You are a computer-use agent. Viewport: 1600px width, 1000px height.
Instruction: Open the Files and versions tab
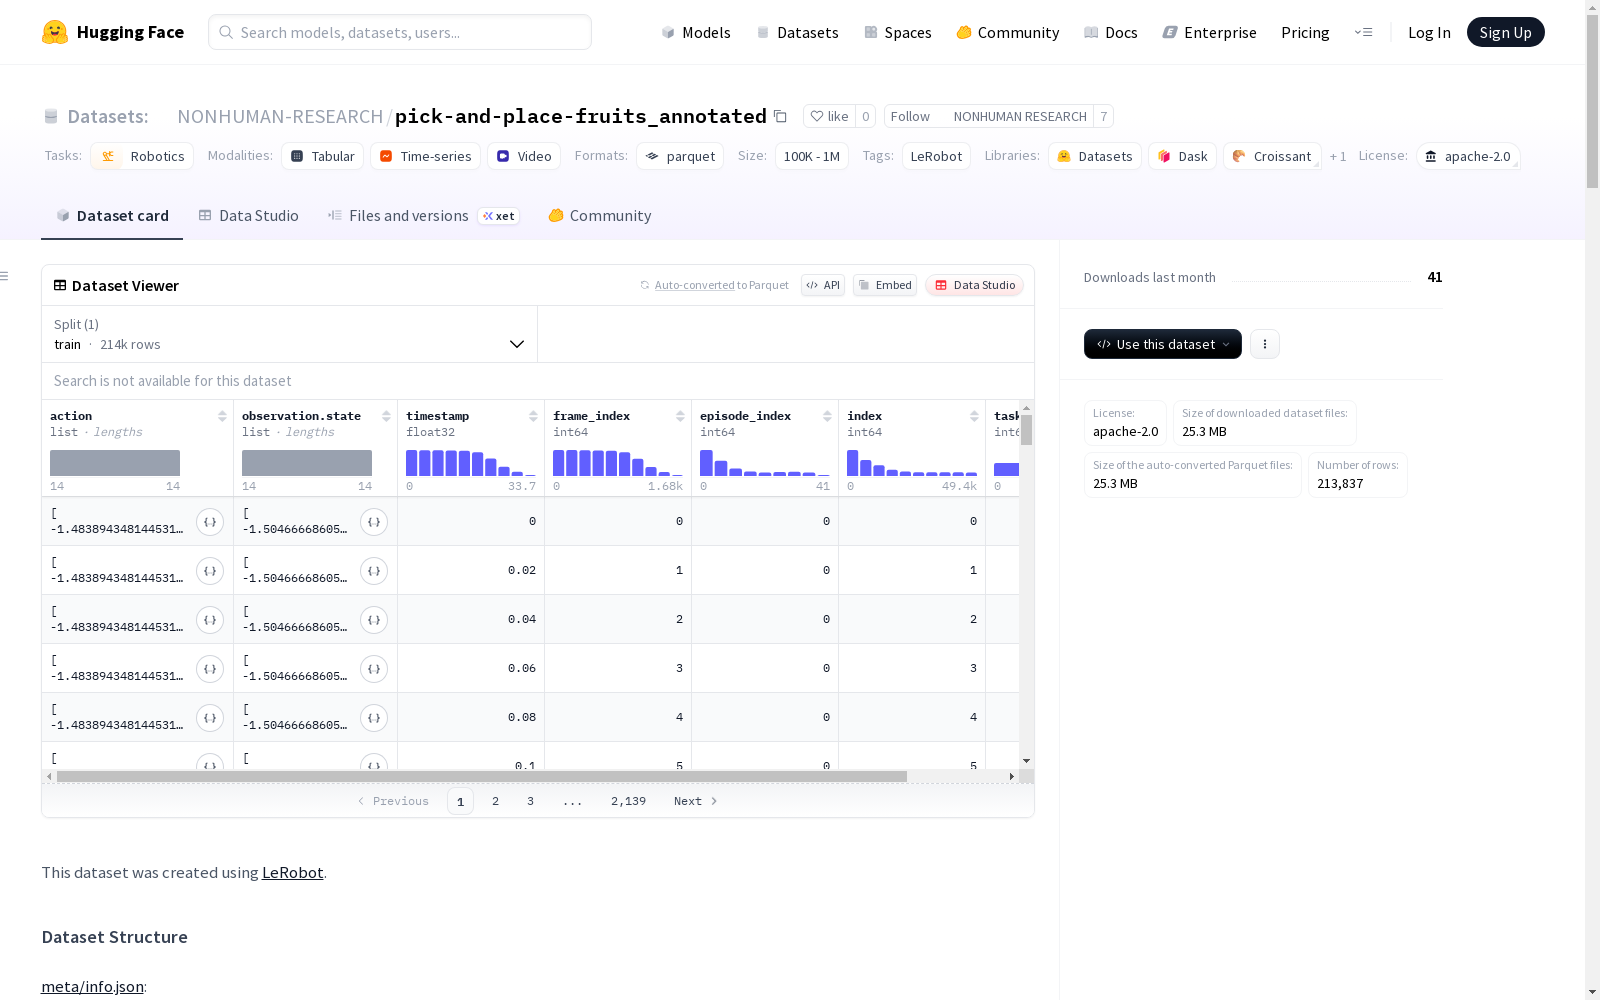423,216
